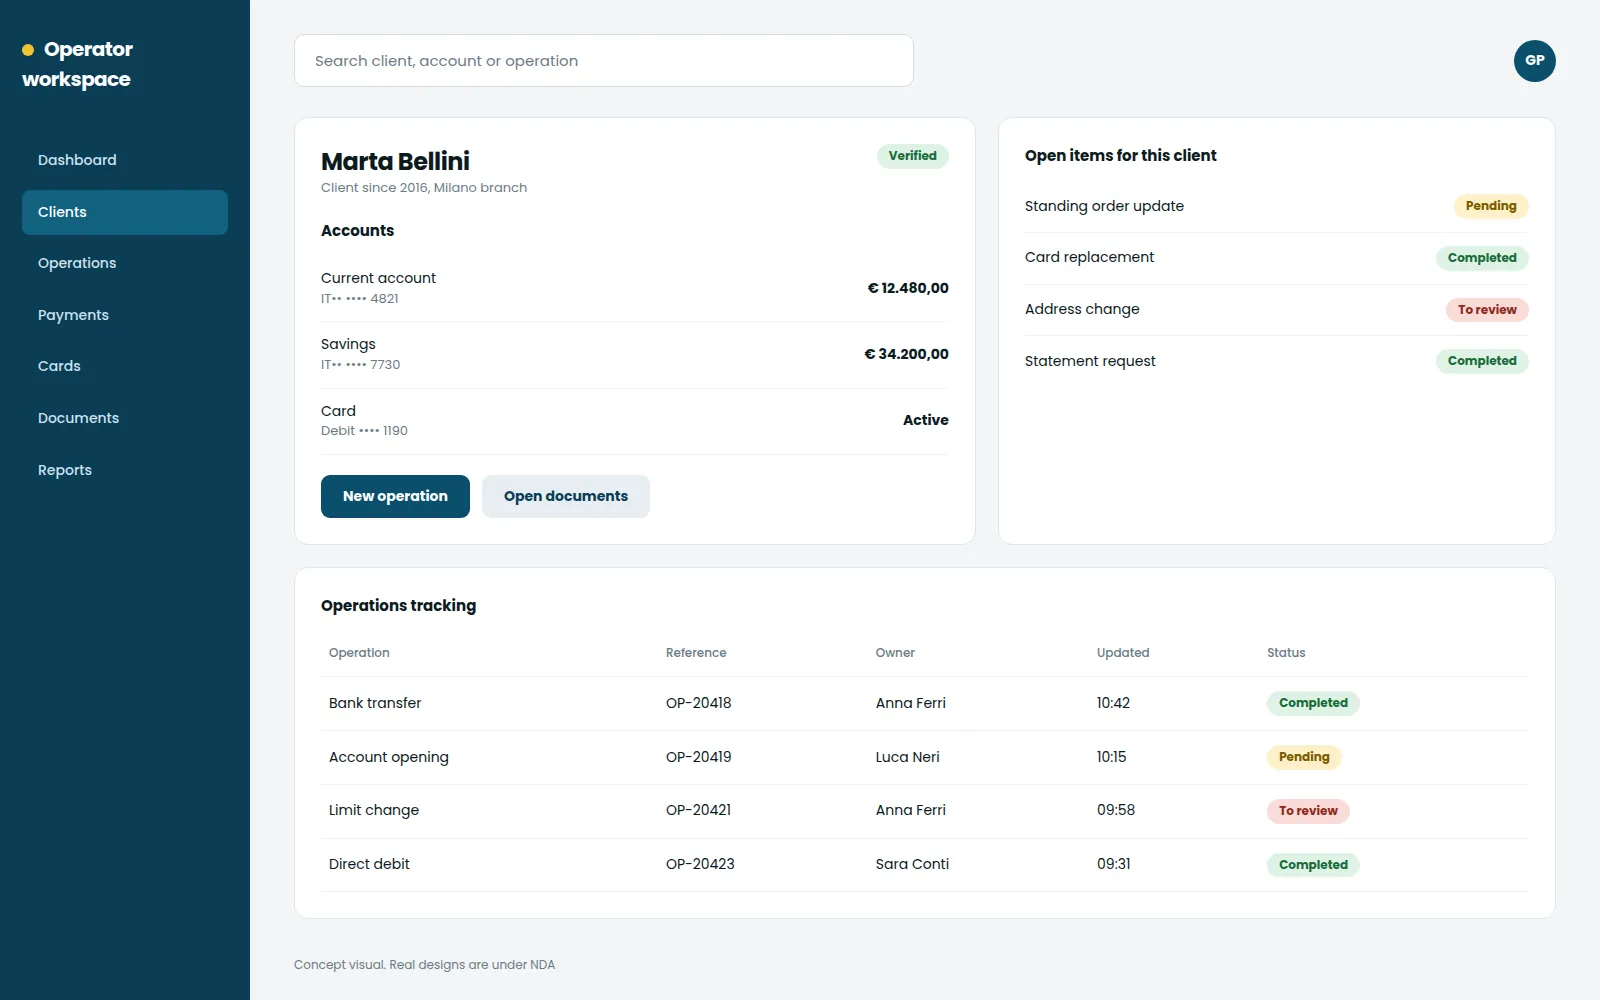Click the Completed badge for Card replacement
This screenshot has height=1000, width=1600.
[1482, 258]
